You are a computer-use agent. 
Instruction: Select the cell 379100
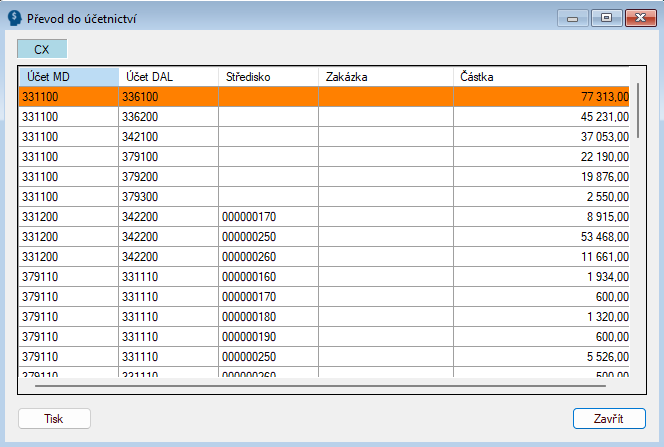click(169, 157)
